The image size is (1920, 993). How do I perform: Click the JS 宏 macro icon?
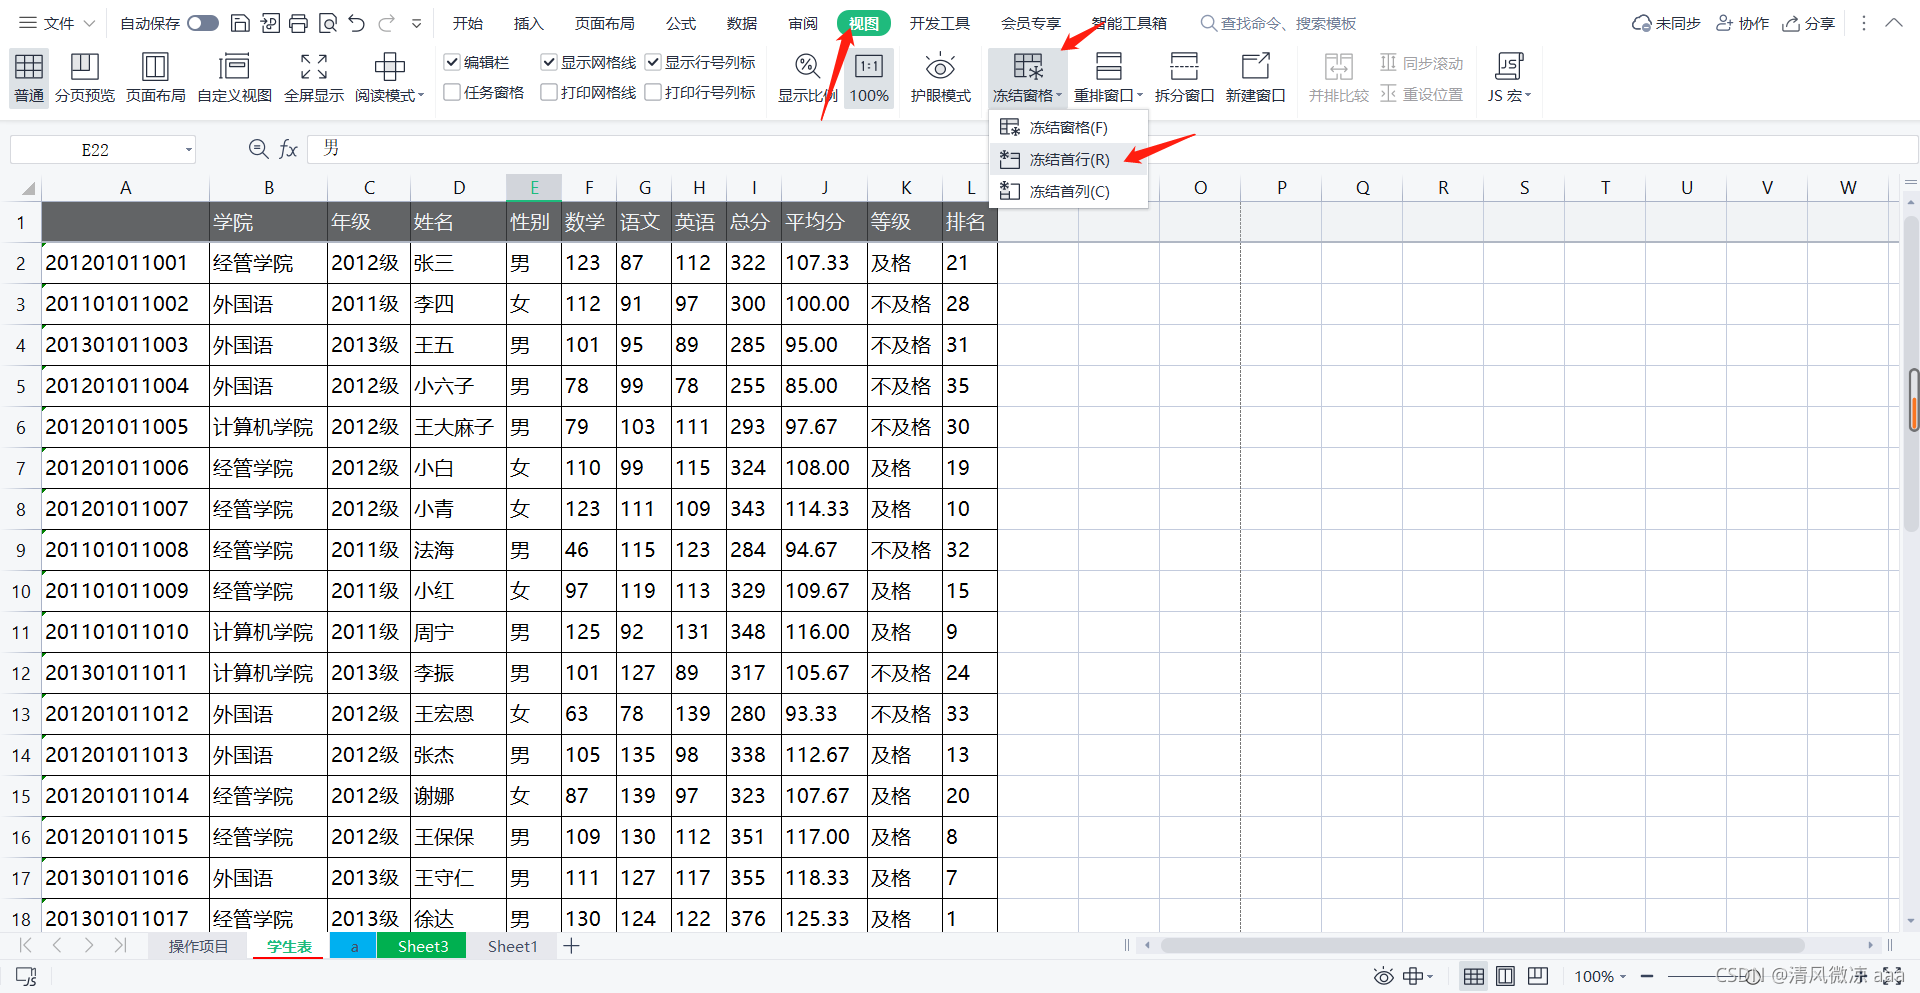[x=1508, y=67]
